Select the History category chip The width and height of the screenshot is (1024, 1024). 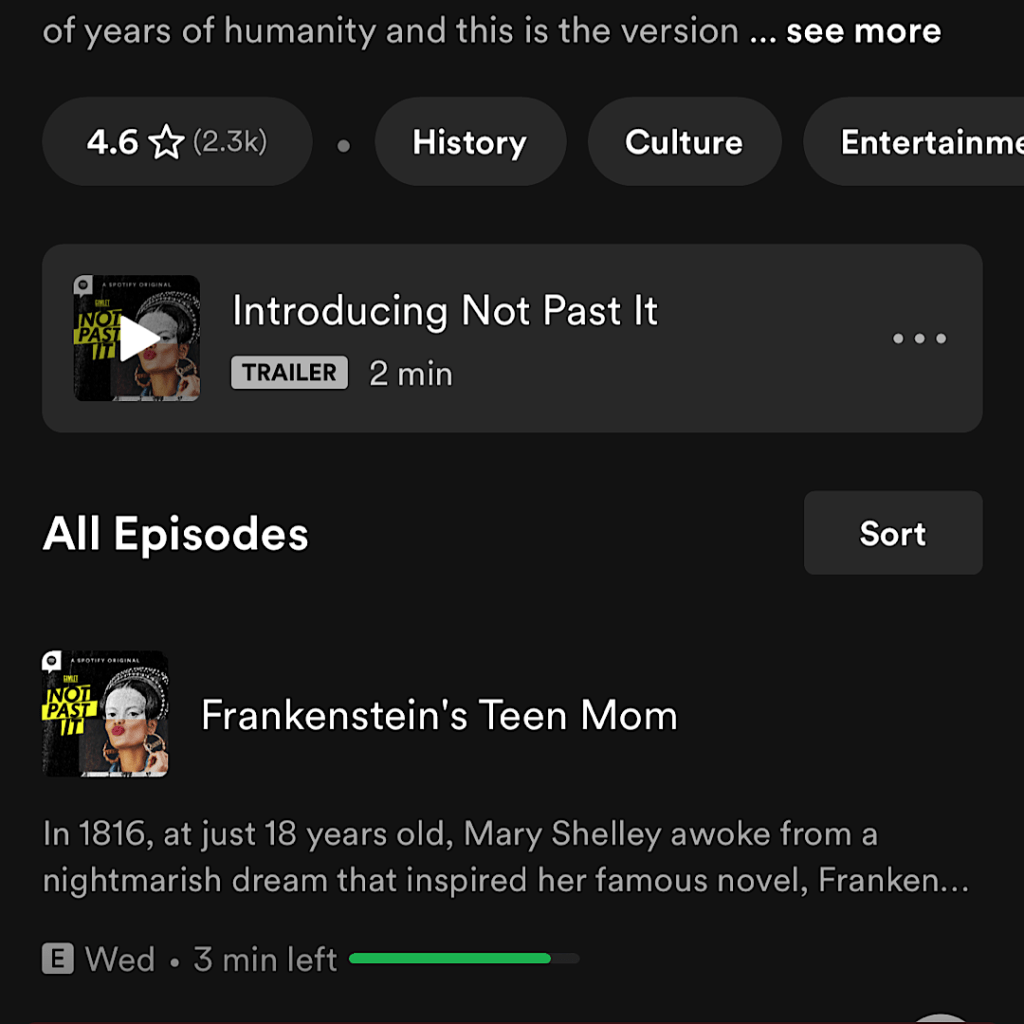pos(469,142)
